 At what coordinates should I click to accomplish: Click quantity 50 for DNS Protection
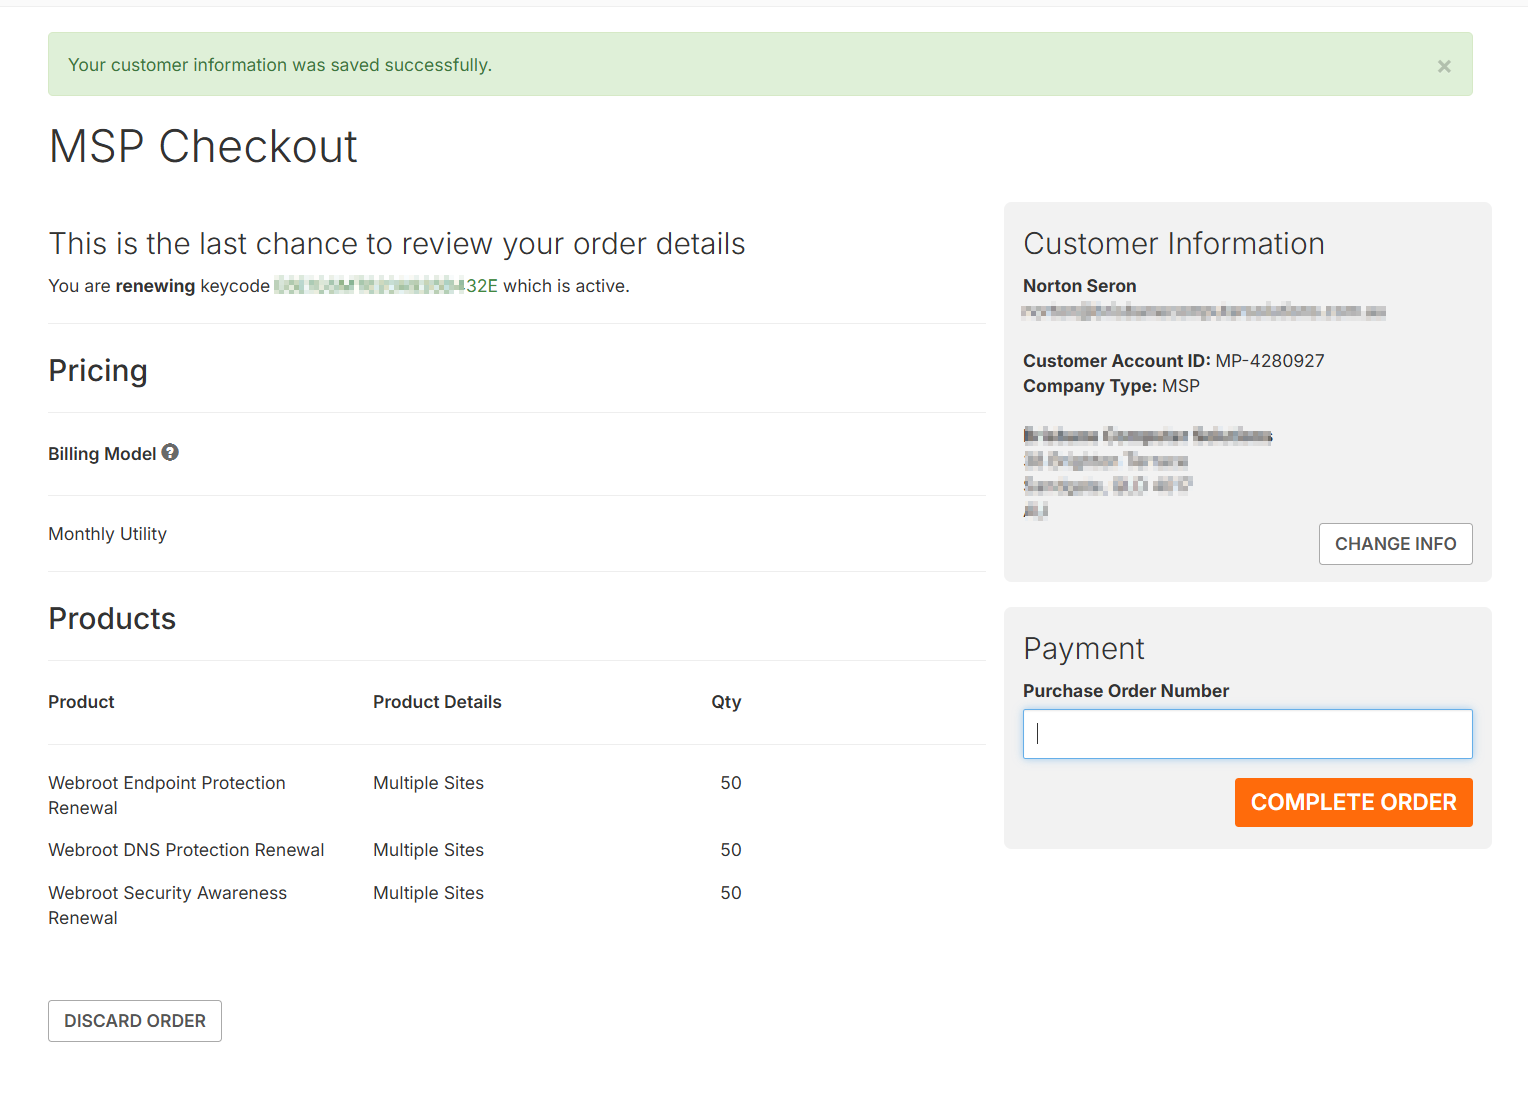[x=731, y=850]
